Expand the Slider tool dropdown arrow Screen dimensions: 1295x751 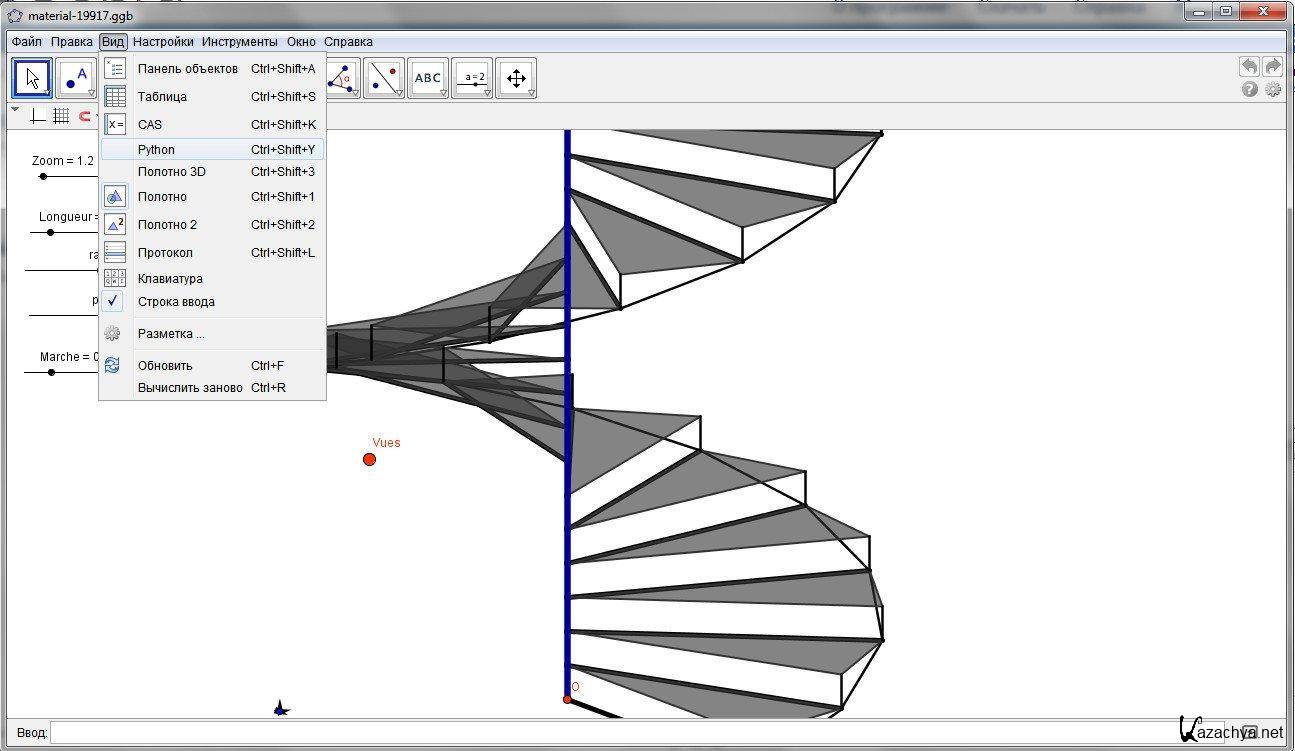tap(487, 93)
